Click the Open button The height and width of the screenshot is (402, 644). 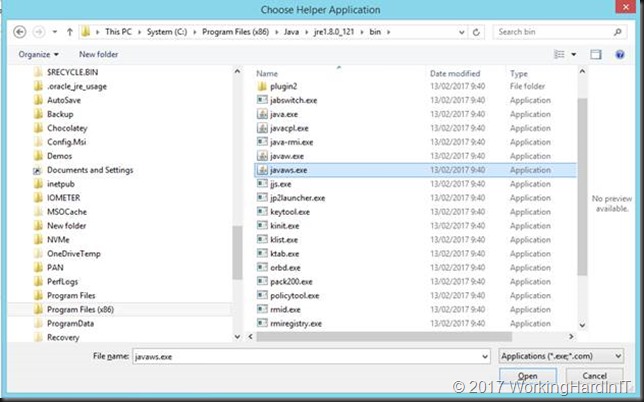tap(528, 376)
